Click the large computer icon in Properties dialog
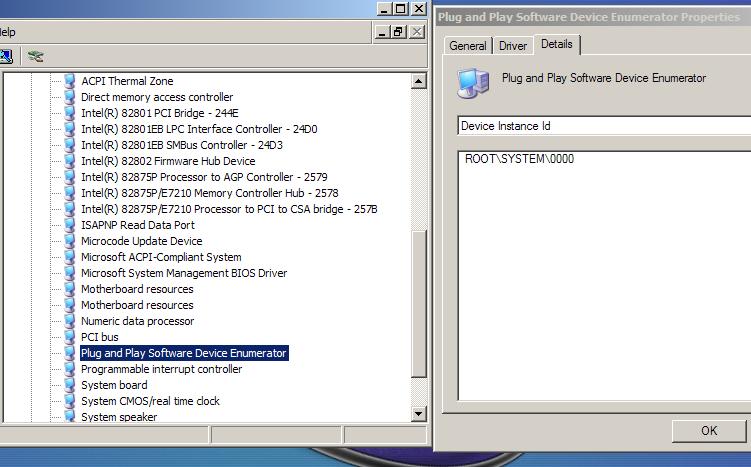 pyautogui.click(x=473, y=83)
